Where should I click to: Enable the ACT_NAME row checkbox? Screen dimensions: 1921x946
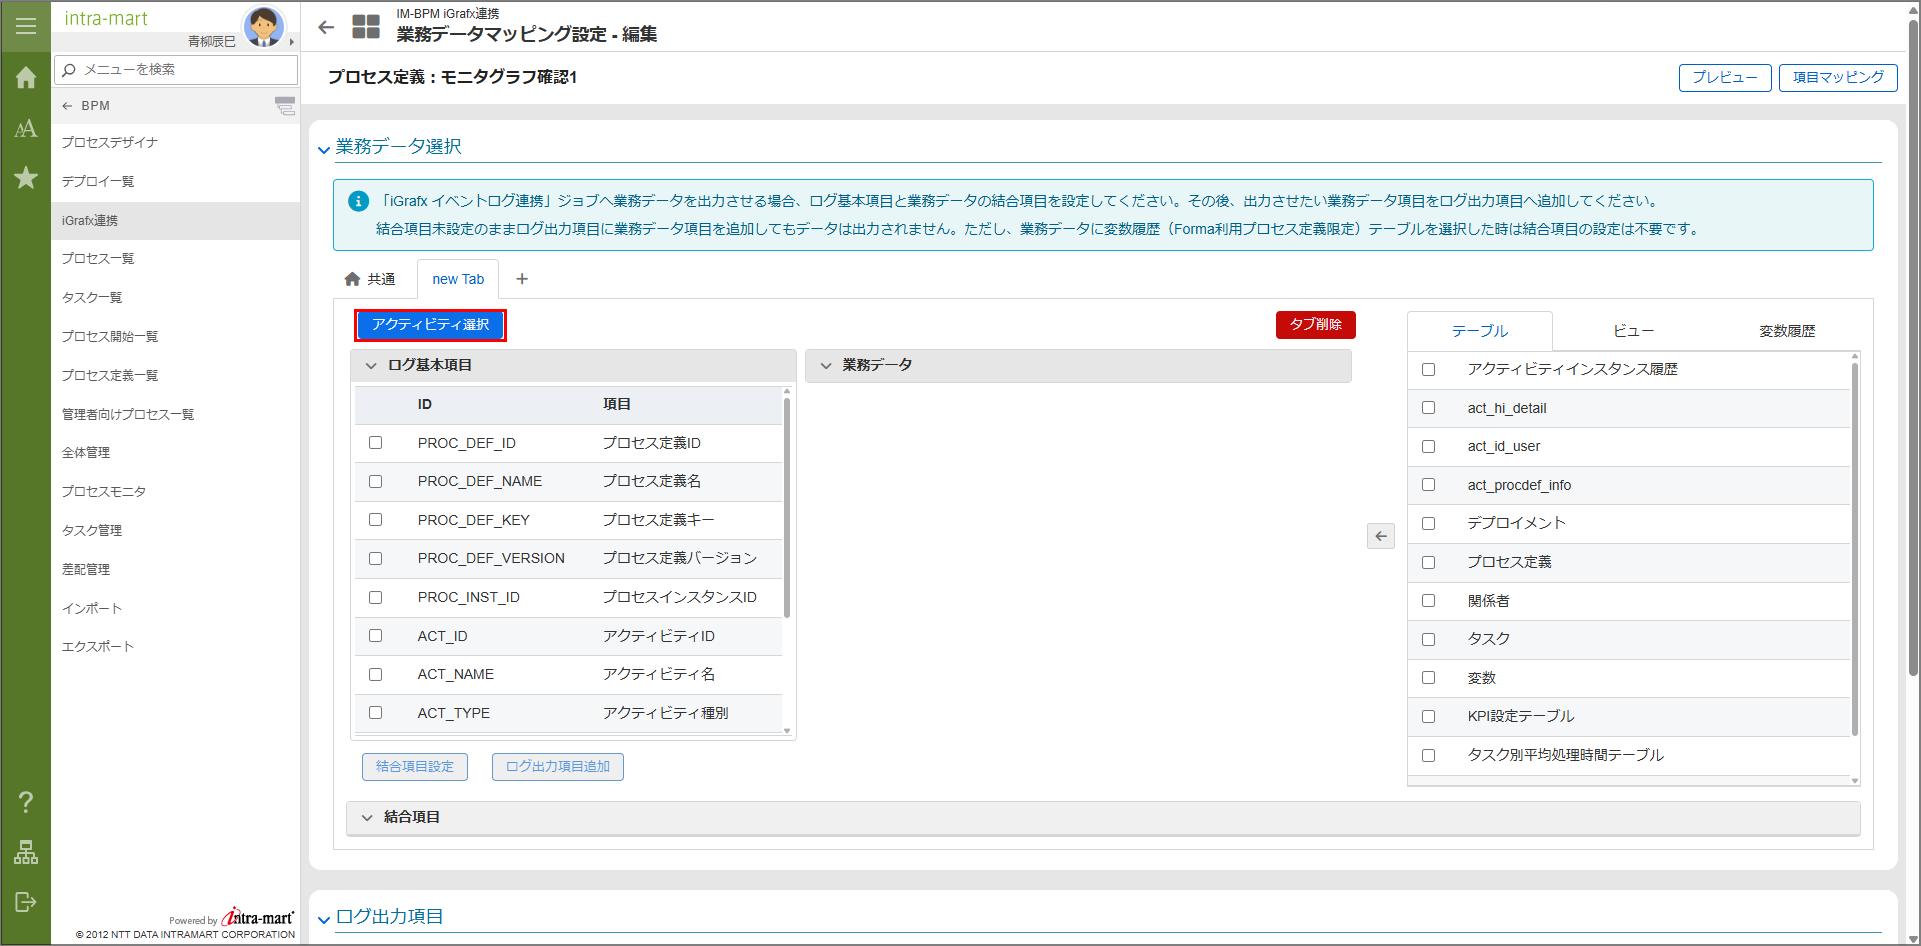(376, 675)
